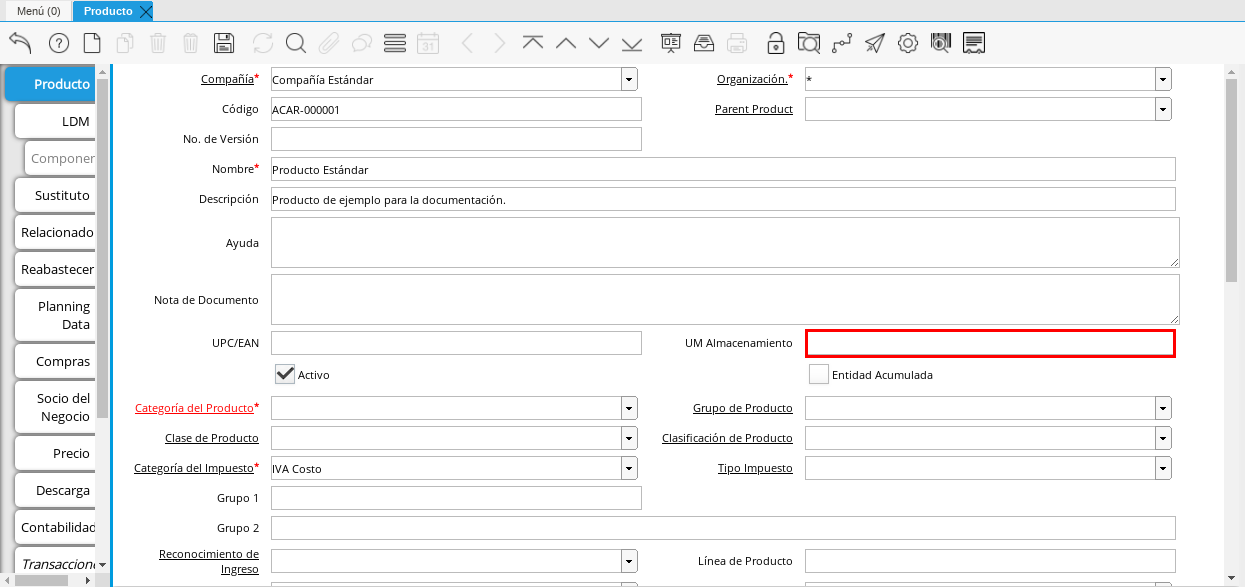Image resolution: width=1245 pixels, height=587 pixels.
Task: Click the undo changes arrow icon
Action: pos(20,43)
